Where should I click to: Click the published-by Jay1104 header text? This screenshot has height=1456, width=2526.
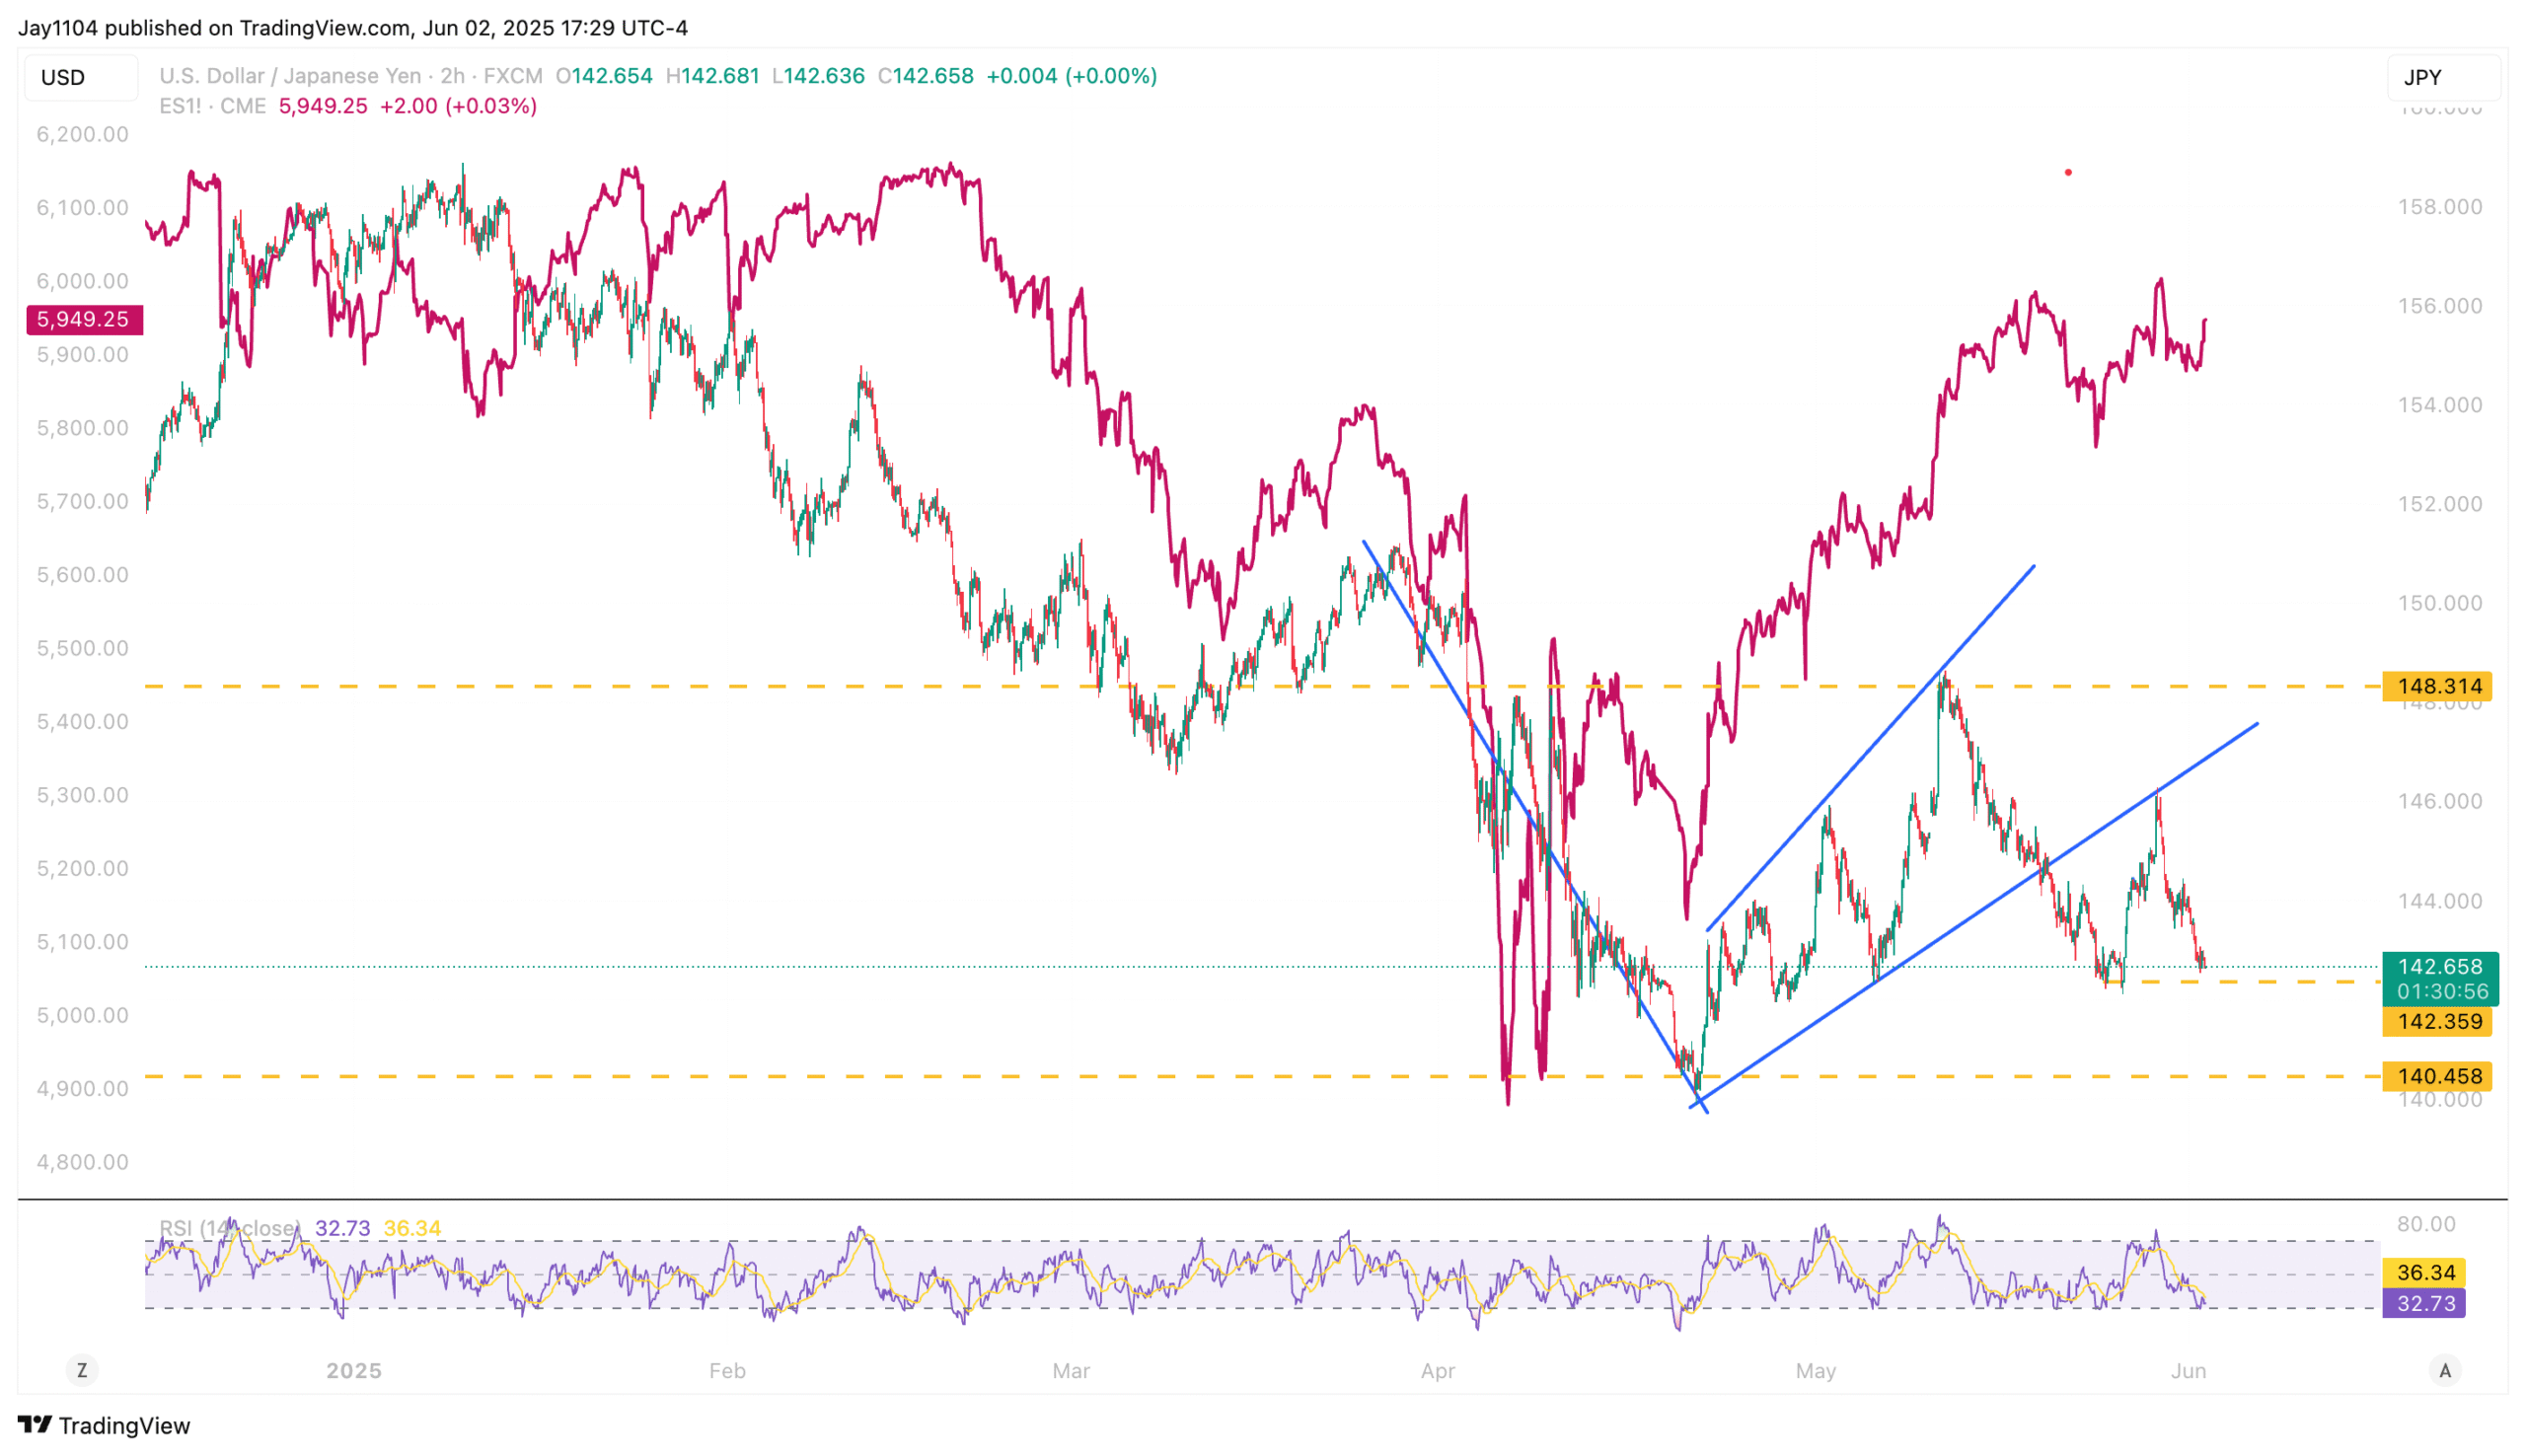point(353,28)
